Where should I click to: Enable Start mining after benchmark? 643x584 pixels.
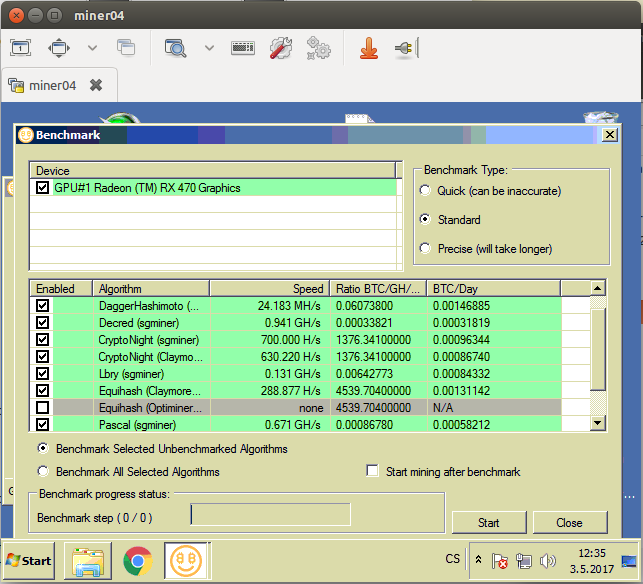coord(372,471)
